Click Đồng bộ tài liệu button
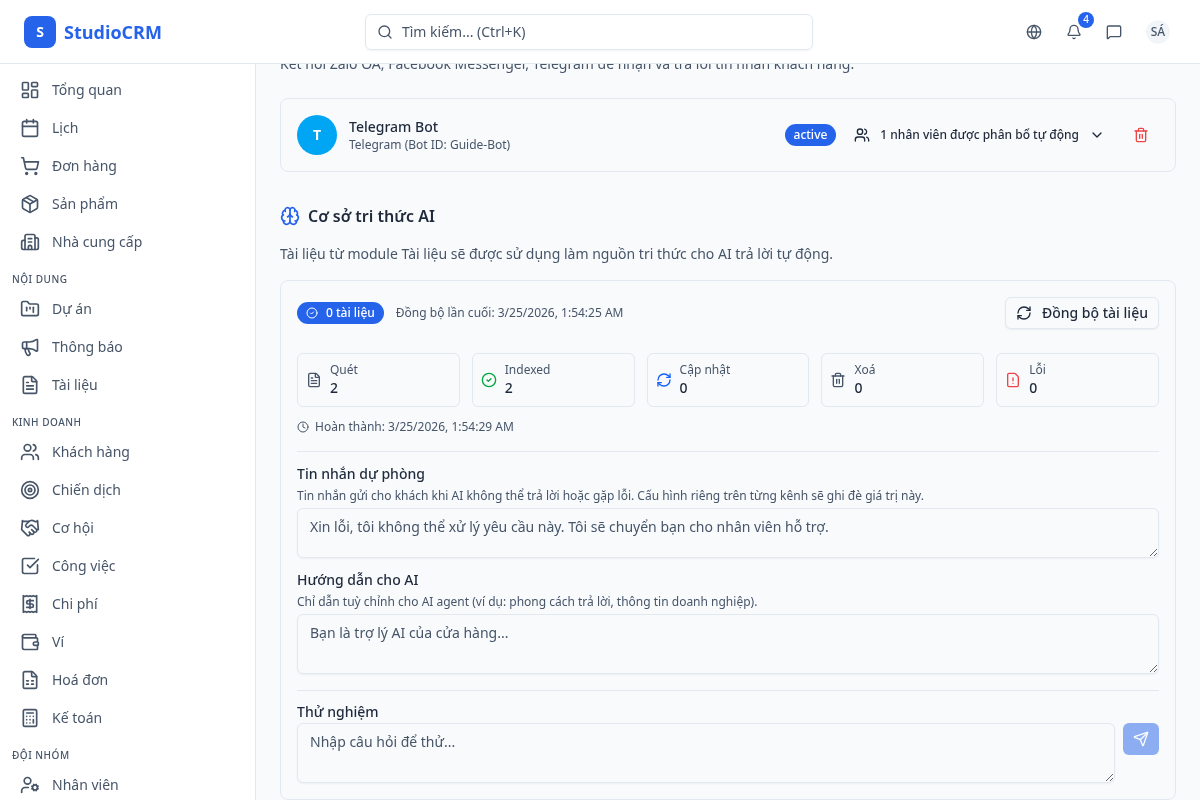Screen dimensions: 1200x800 [x=1082, y=313]
